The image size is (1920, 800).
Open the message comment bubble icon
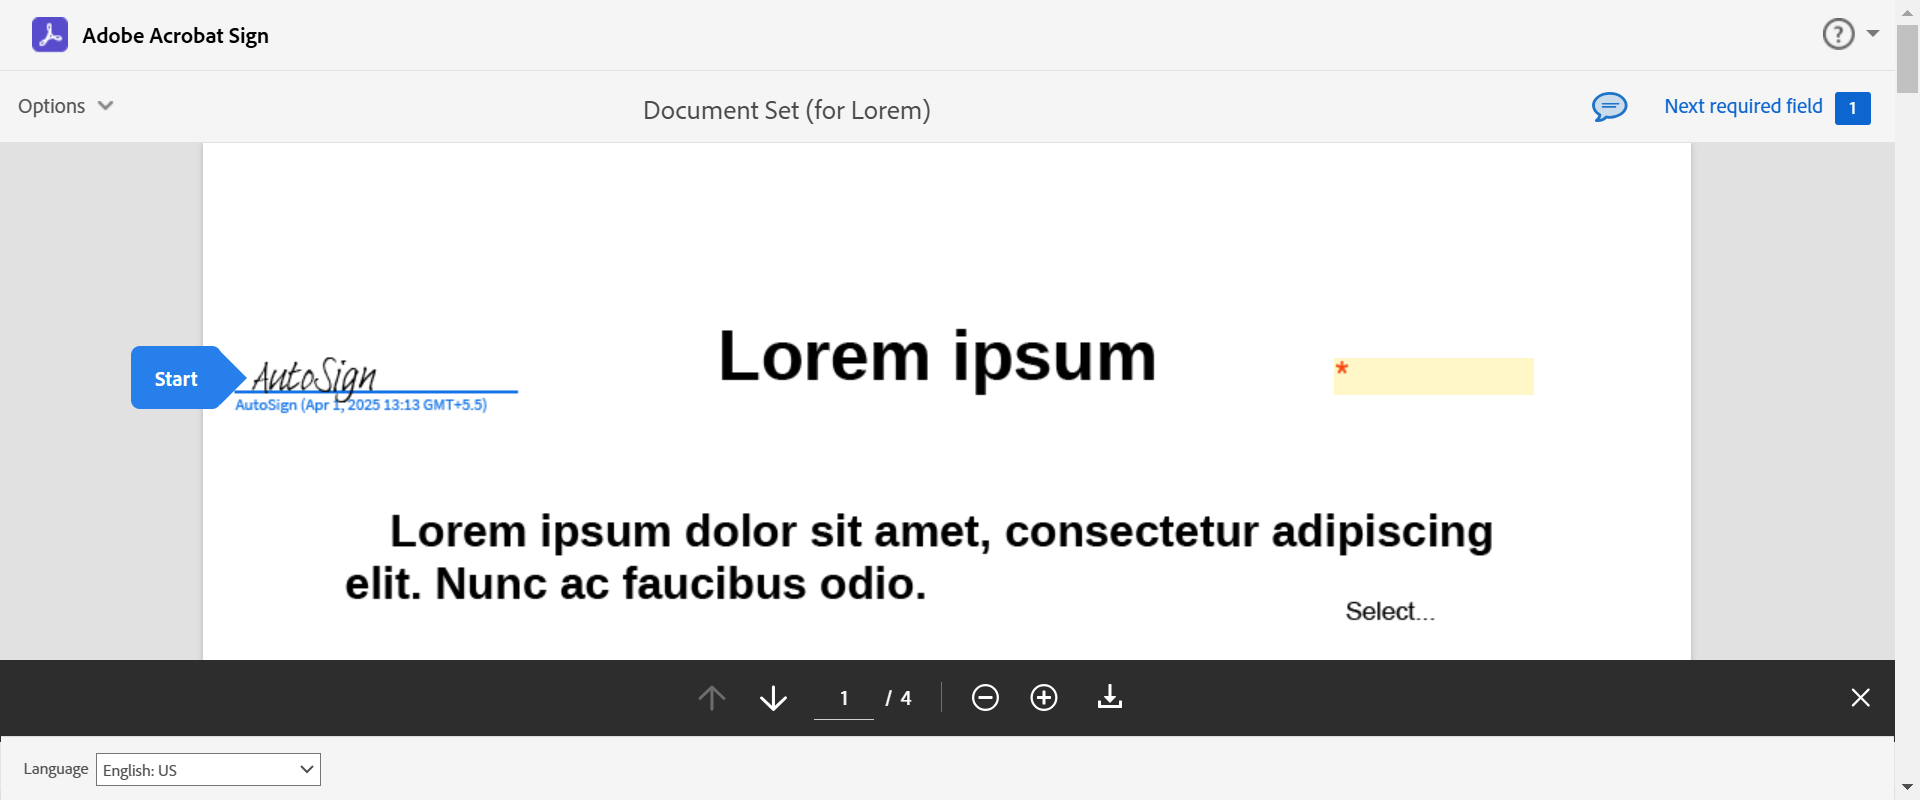[1609, 106]
